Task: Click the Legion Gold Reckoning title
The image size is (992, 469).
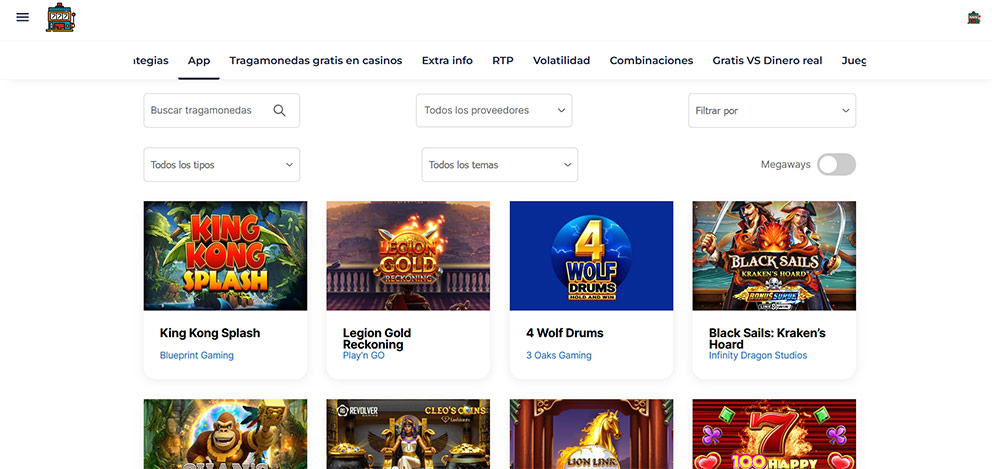Action: pos(377,339)
